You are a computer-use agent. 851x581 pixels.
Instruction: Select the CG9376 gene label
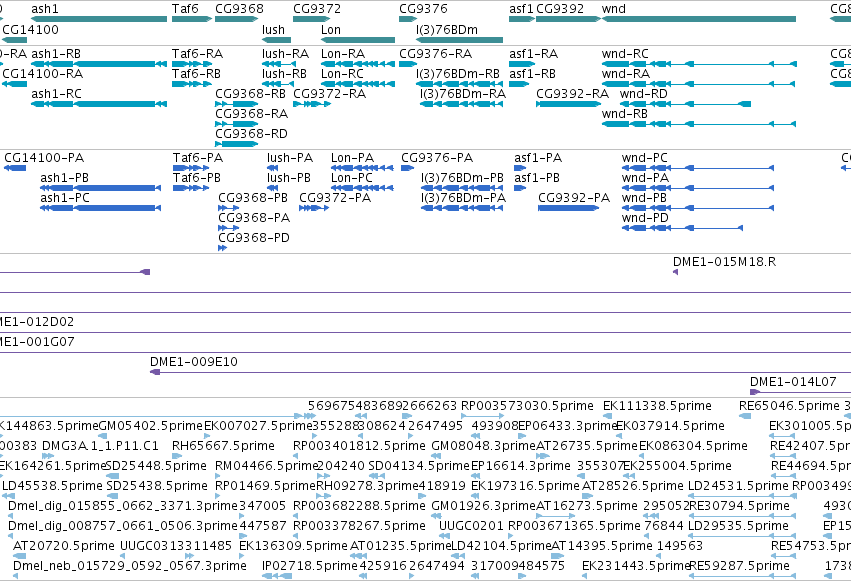(x=423, y=9)
